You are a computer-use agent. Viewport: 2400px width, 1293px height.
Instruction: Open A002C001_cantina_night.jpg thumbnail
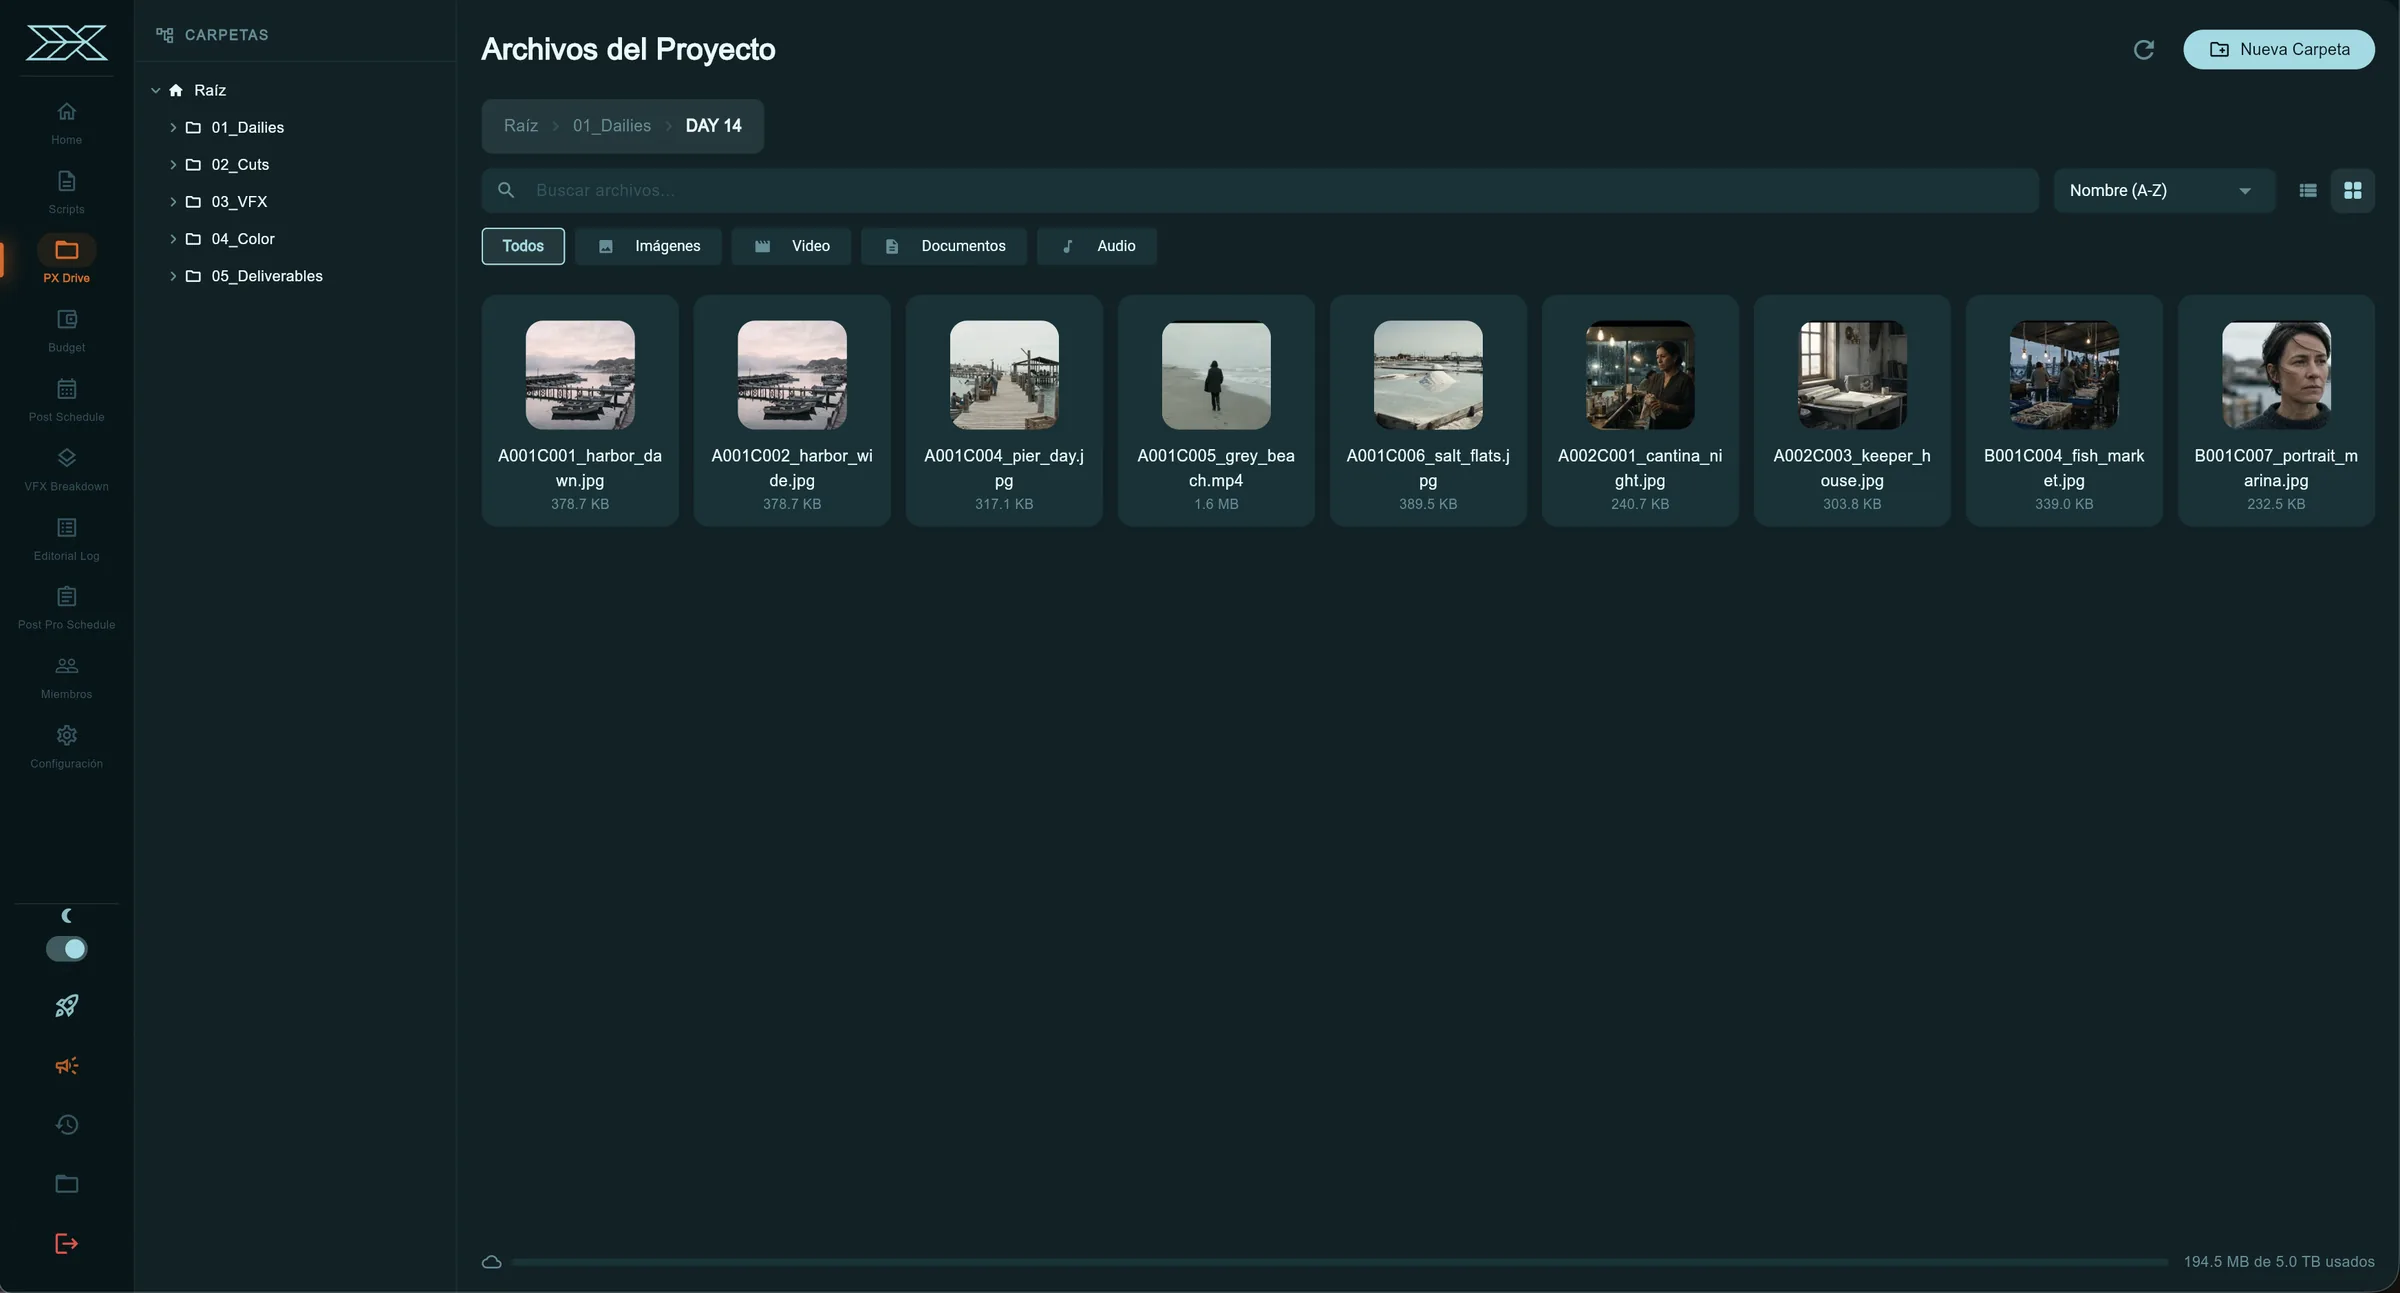click(1640, 375)
